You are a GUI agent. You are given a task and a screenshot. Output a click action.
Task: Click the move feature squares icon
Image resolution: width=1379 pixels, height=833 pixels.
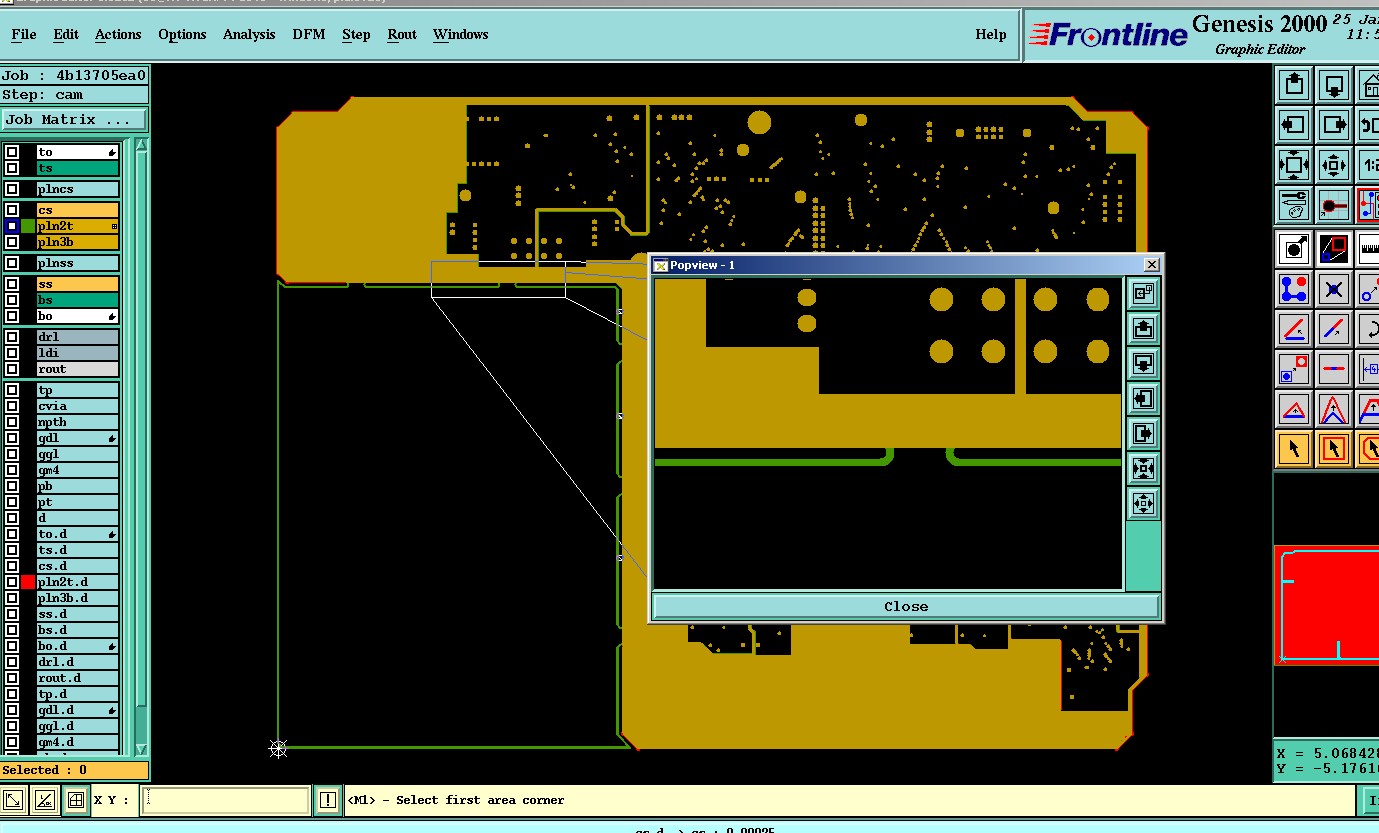[1294, 369]
